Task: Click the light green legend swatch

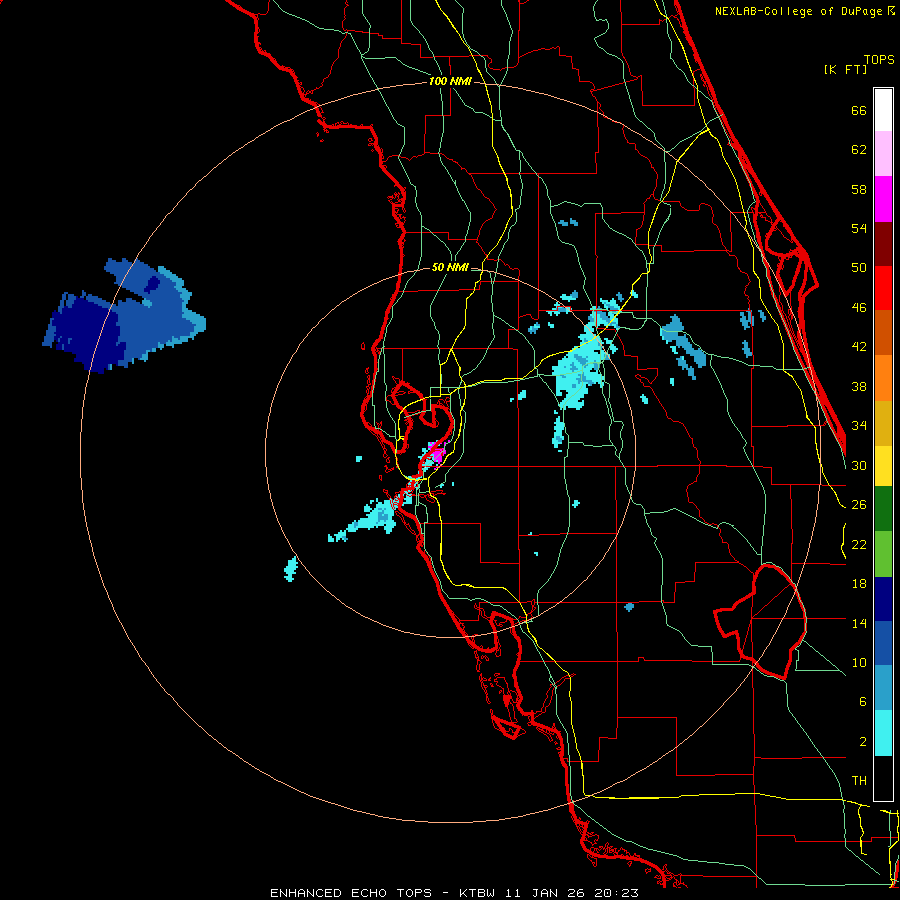Action: click(883, 554)
